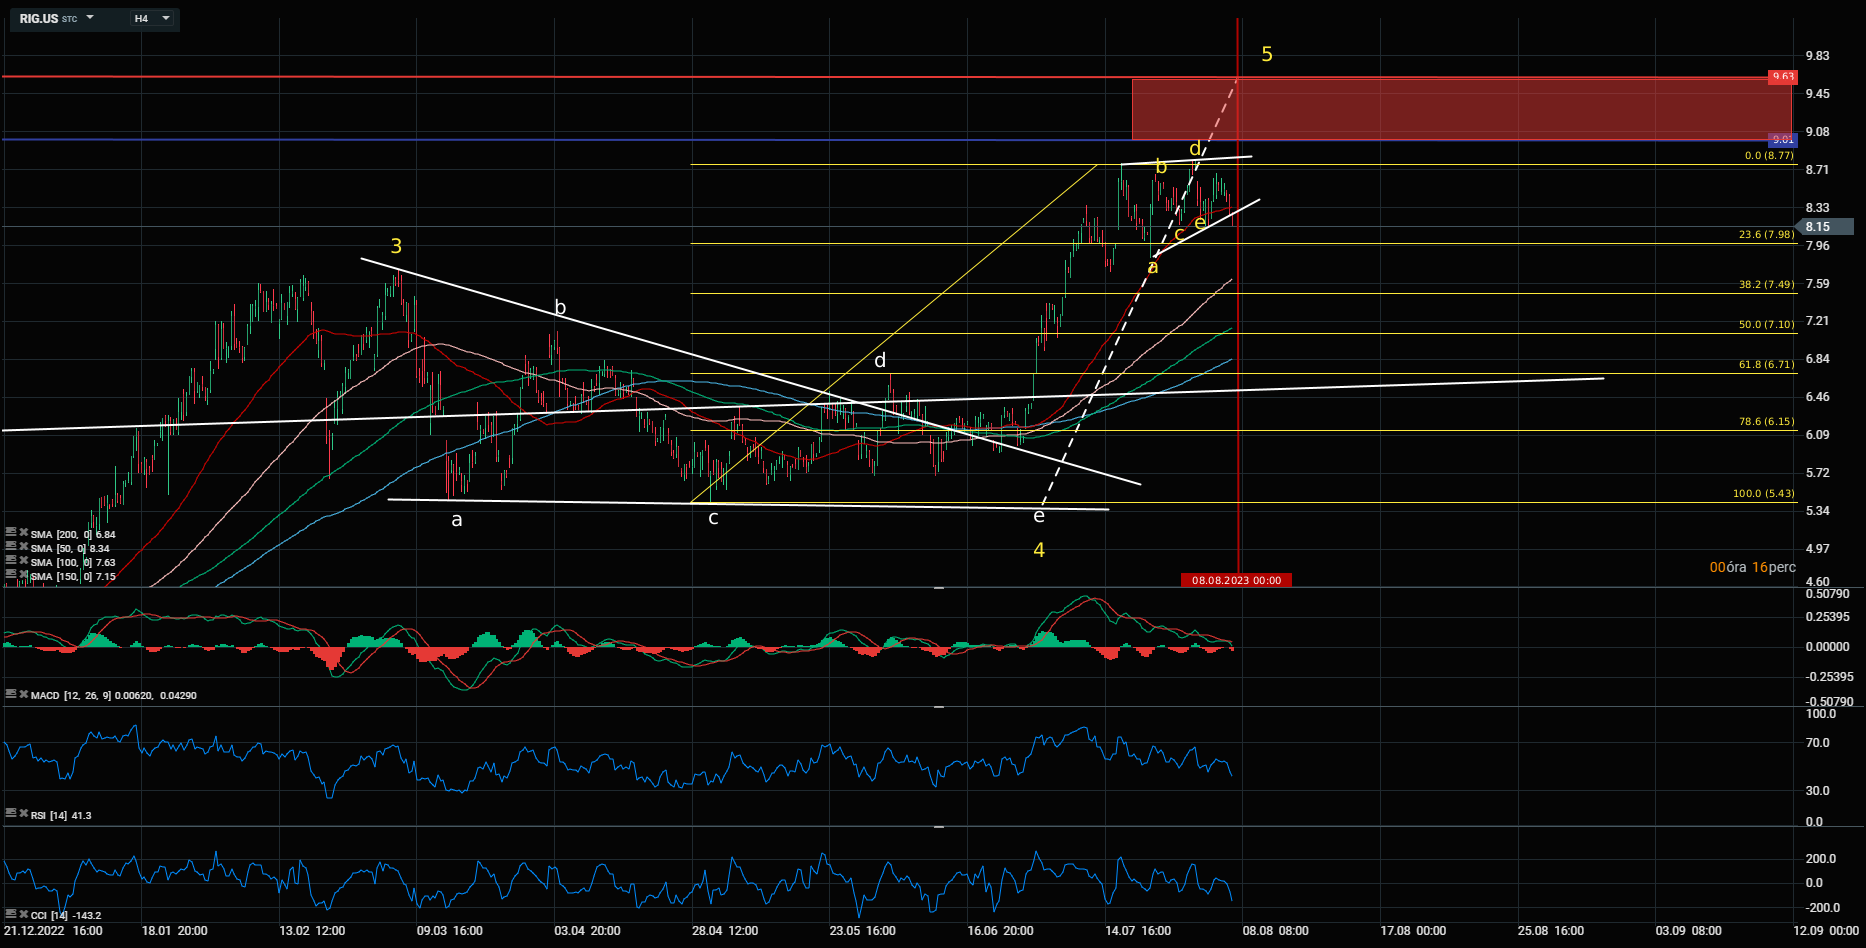Select the Fibonacci 50.0 (7.10) level label
This screenshot has width=1866, height=948.
(1766, 325)
